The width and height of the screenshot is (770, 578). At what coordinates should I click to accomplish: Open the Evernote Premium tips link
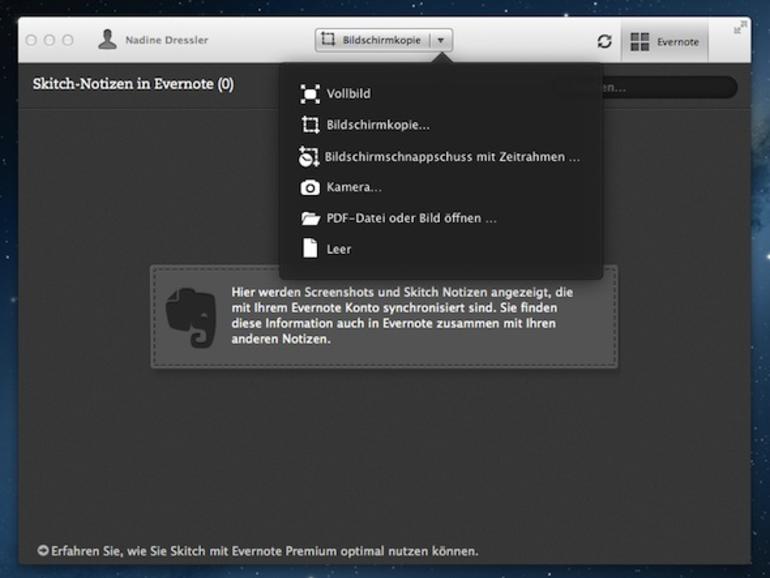pos(264,551)
